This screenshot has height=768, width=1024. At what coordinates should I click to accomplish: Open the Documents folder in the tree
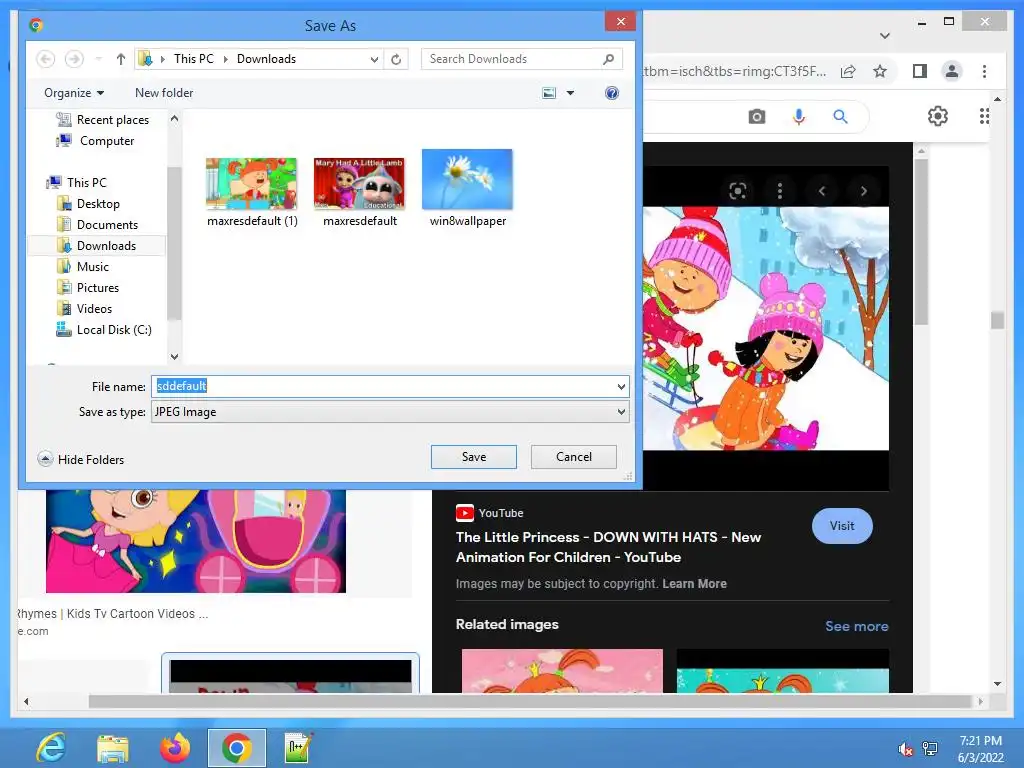(x=97, y=224)
